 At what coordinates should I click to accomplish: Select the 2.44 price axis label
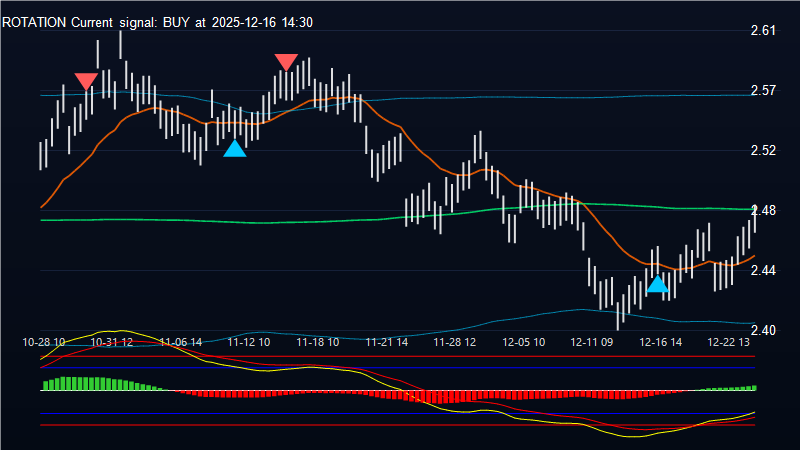pos(763,271)
